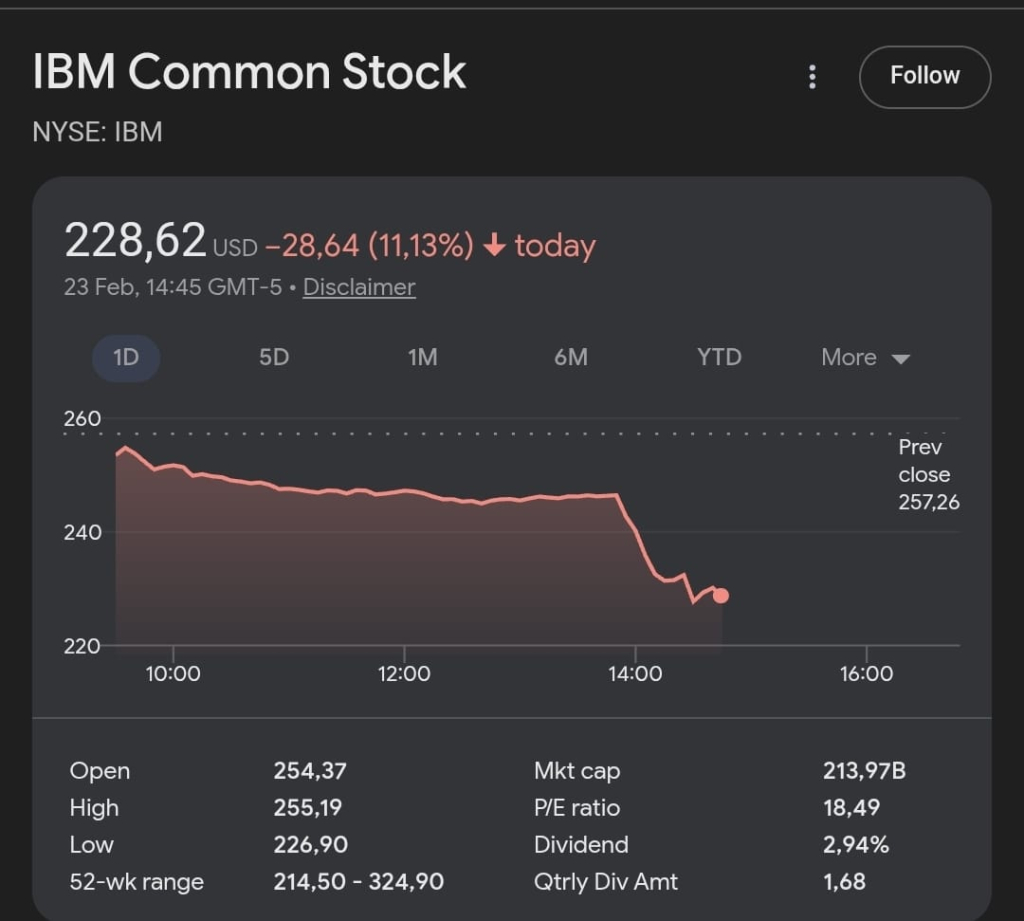Screen dimensions: 1024x921
Task: Click the Mkt cap value 213,97B
Action: [864, 771]
